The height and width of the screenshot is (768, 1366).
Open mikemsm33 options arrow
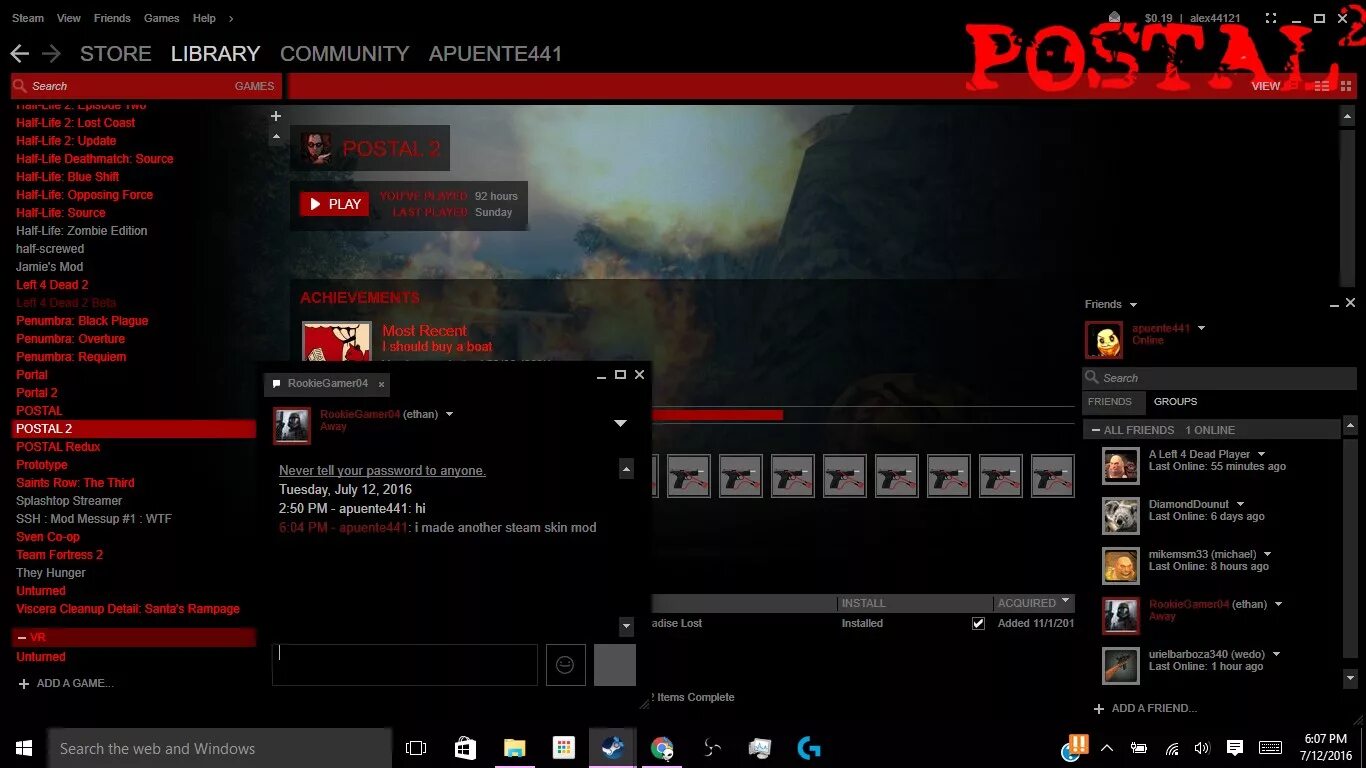click(1267, 554)
